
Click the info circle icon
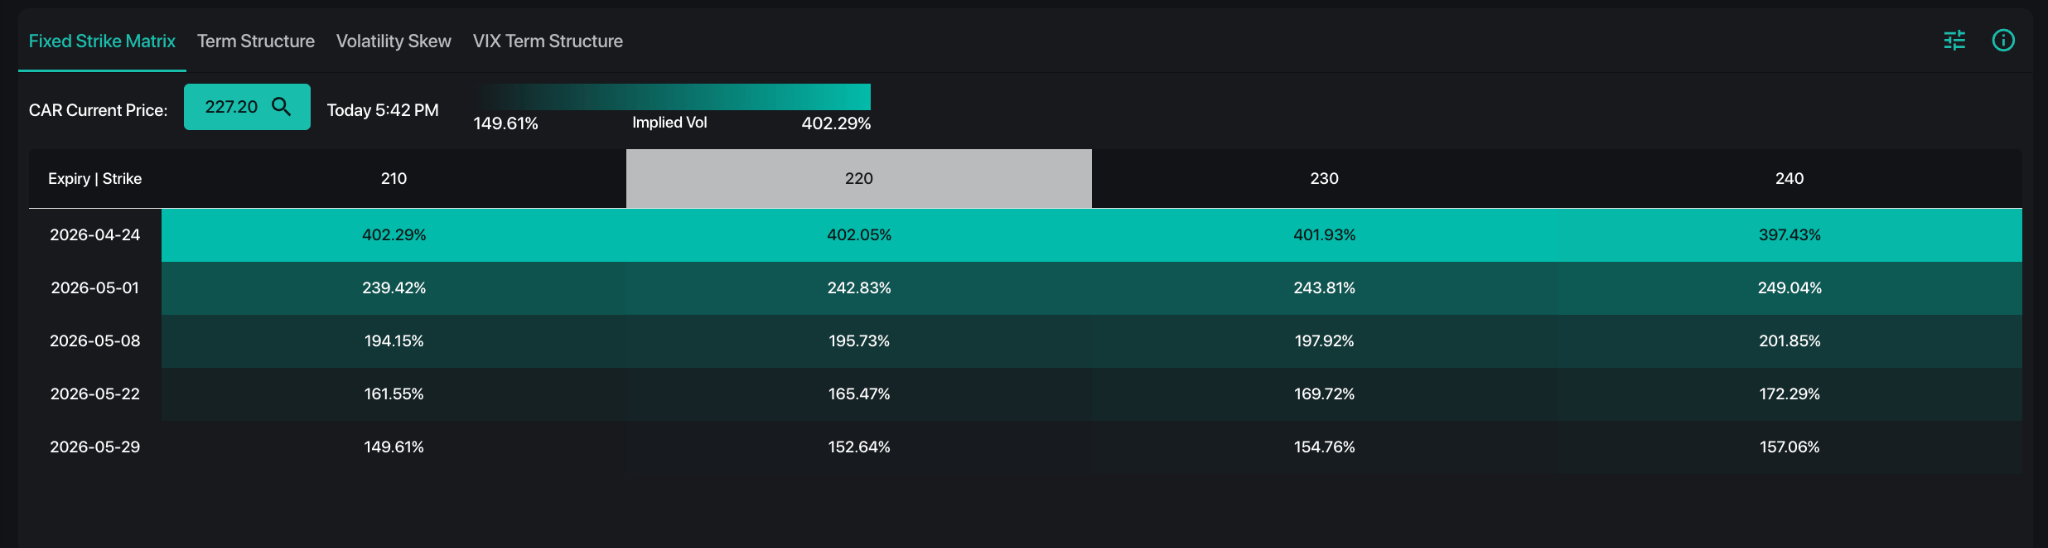click(2003, 40)
